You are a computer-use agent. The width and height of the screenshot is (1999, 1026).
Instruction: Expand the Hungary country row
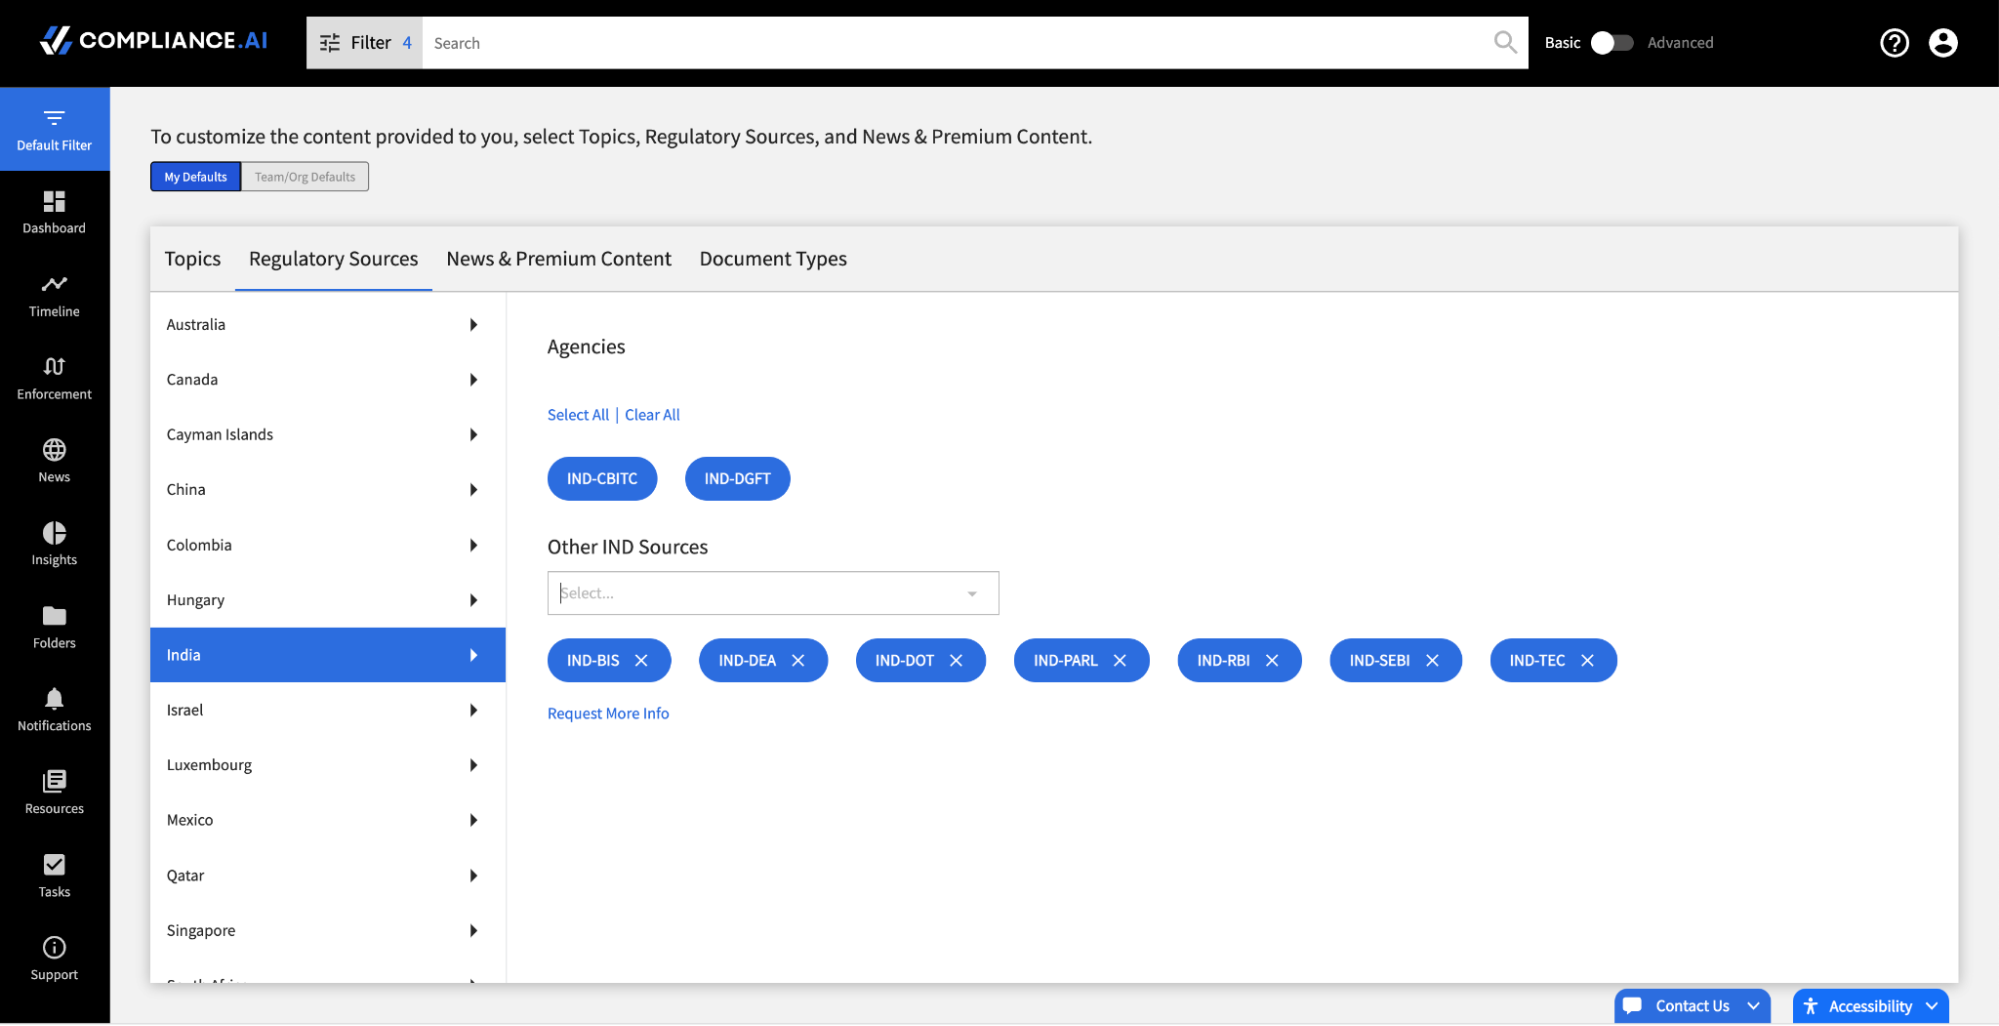328,600
